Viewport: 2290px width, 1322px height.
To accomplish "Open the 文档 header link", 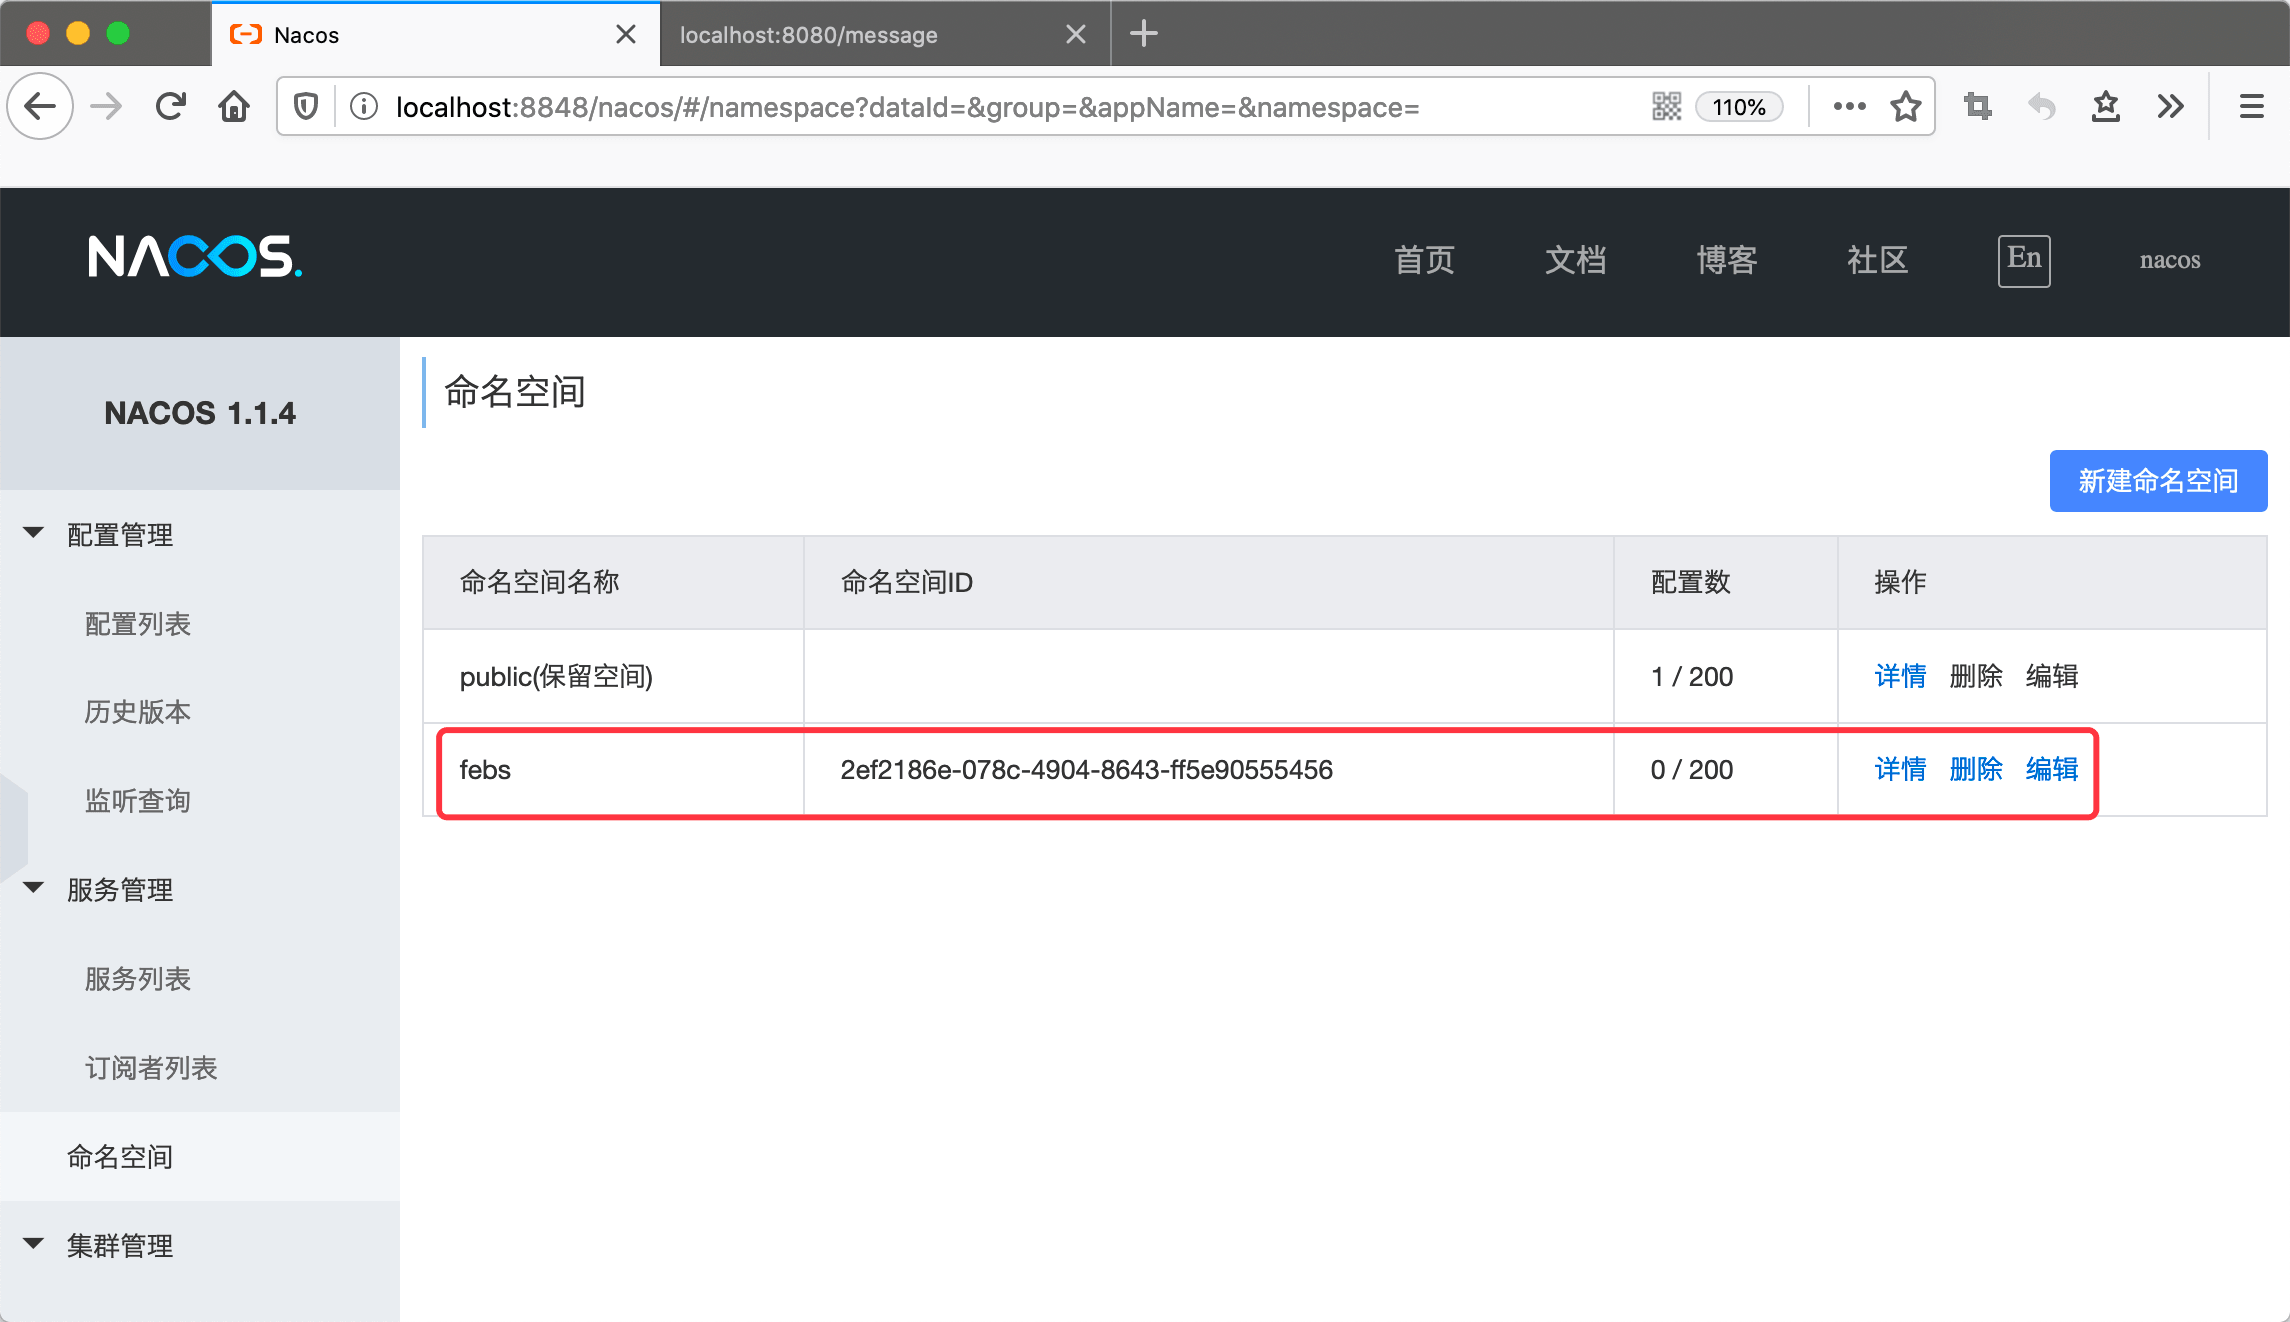I will pyautogui.click(x=1575, y=260).
